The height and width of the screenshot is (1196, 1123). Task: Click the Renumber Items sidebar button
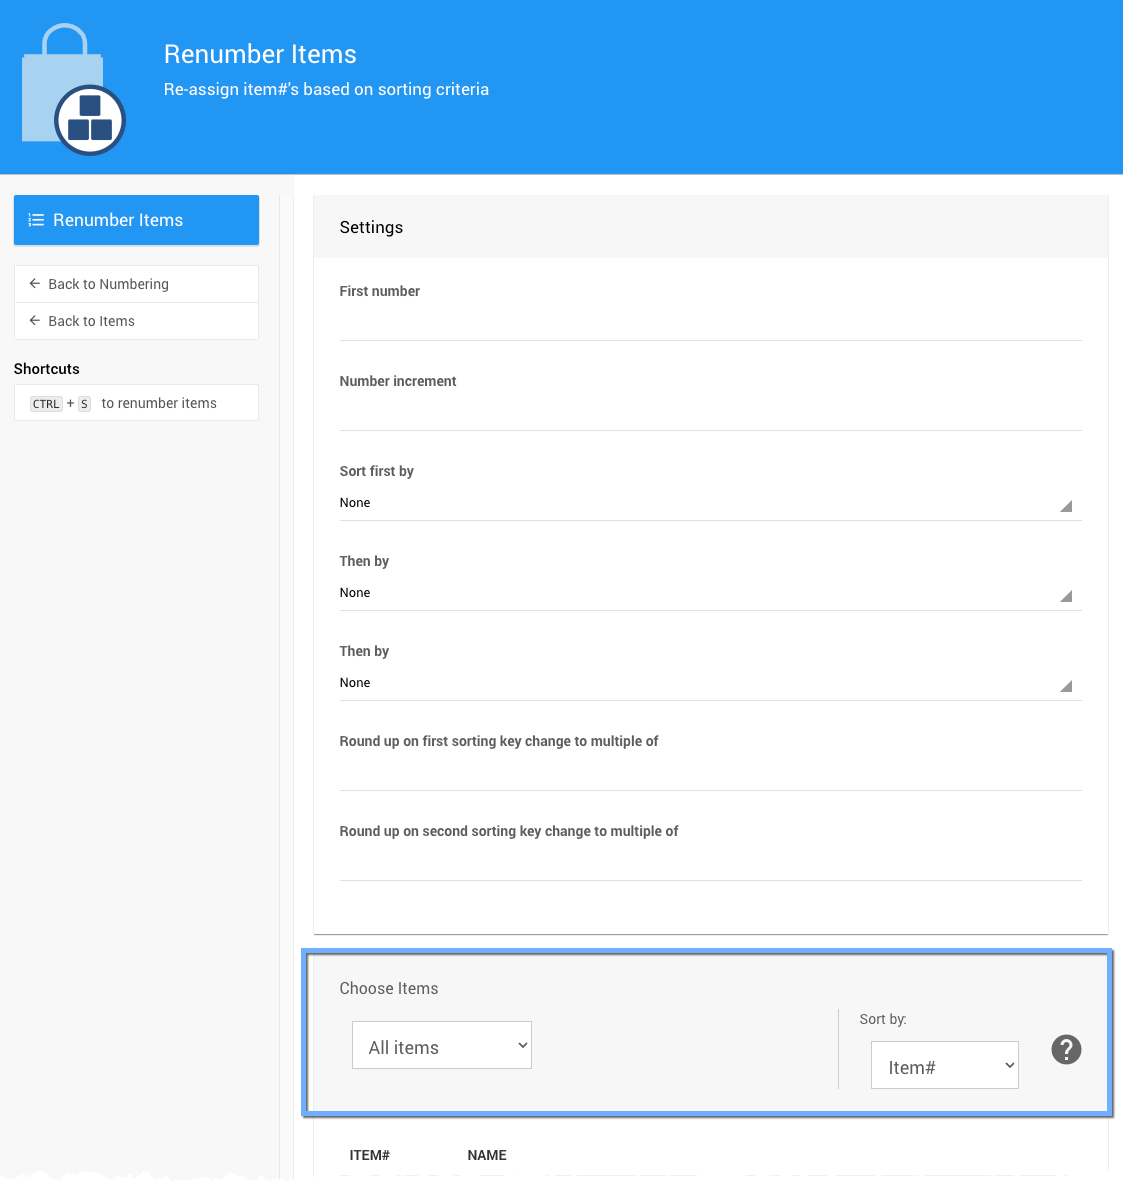pyautogui.click(x=136, y=220)
